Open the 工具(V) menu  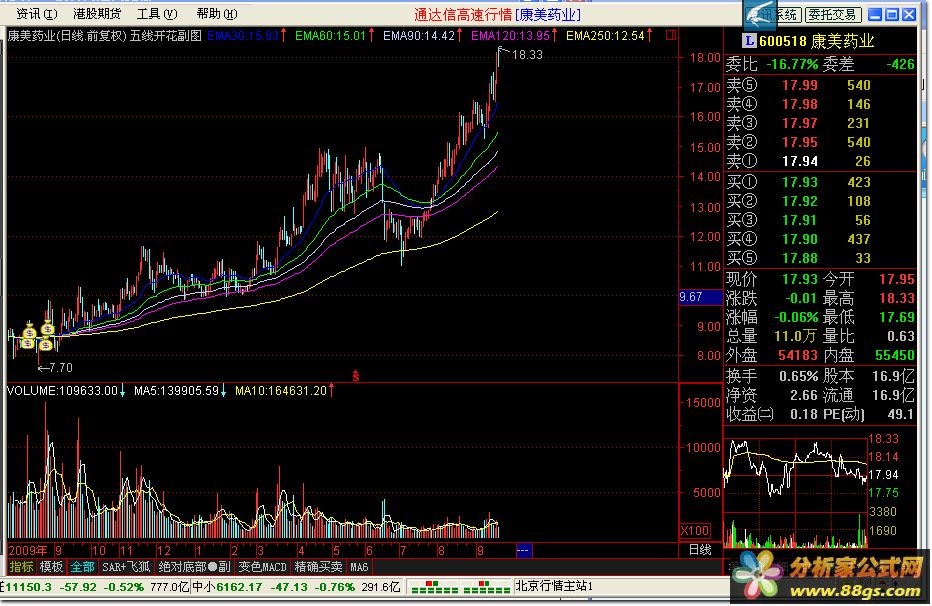click(x=157, y=14)
